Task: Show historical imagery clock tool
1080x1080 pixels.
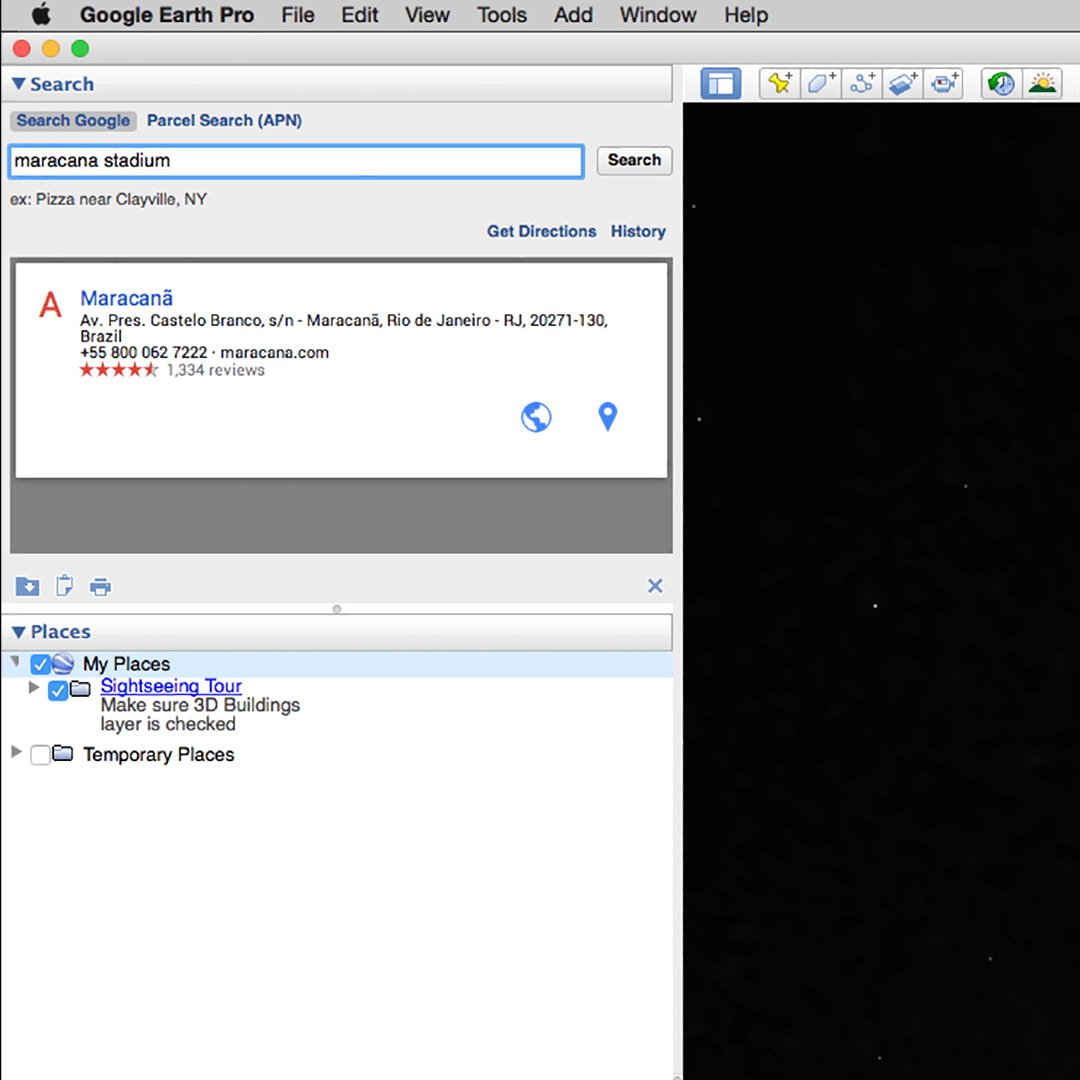Action: 1001,84
